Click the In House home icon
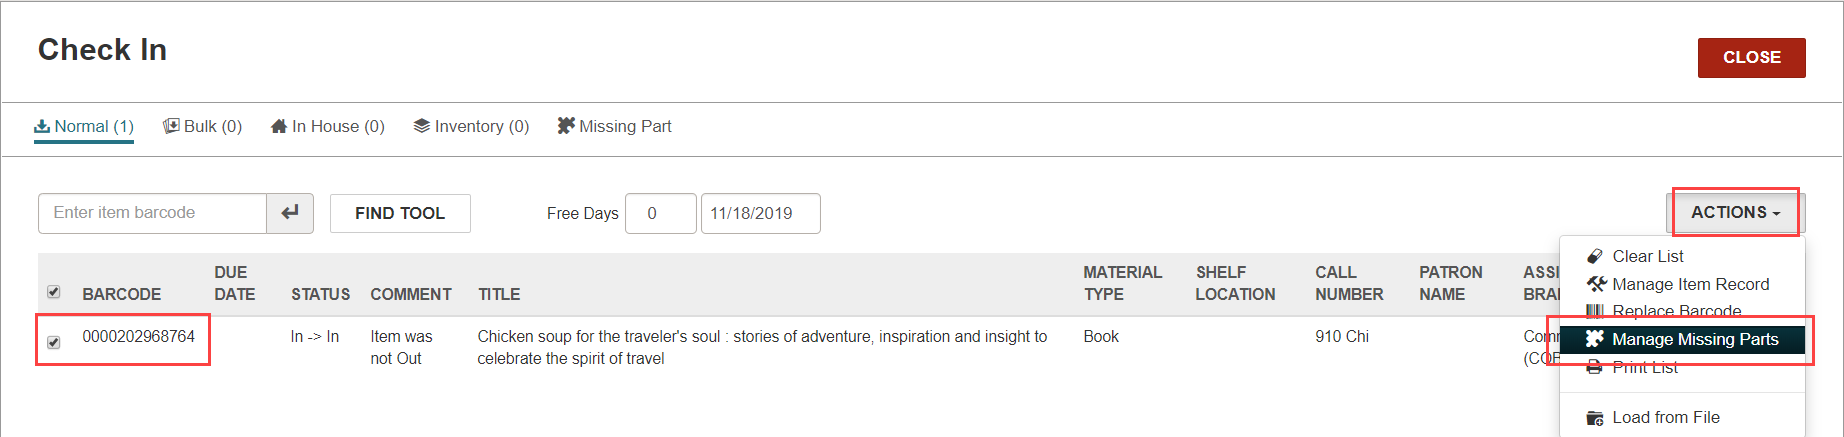This screenshot has width=1844, height=437. (x=279, y=126)
